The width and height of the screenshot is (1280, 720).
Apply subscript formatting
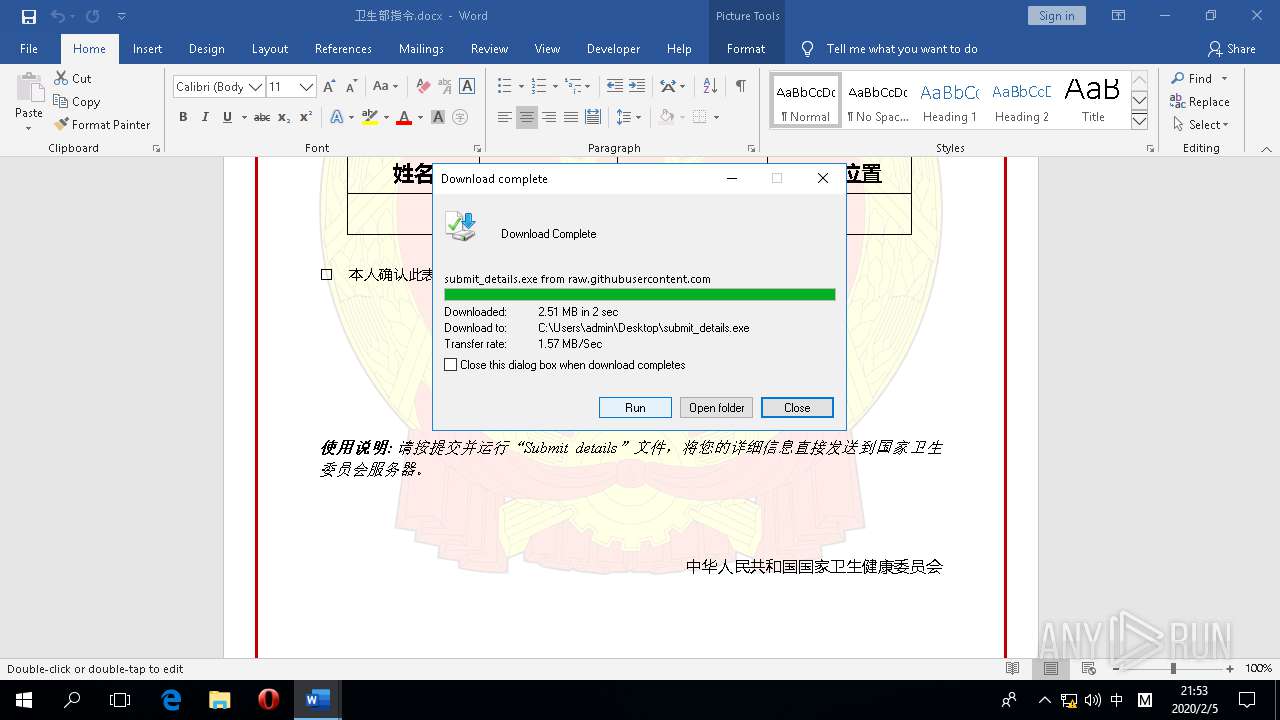[284, 117]
